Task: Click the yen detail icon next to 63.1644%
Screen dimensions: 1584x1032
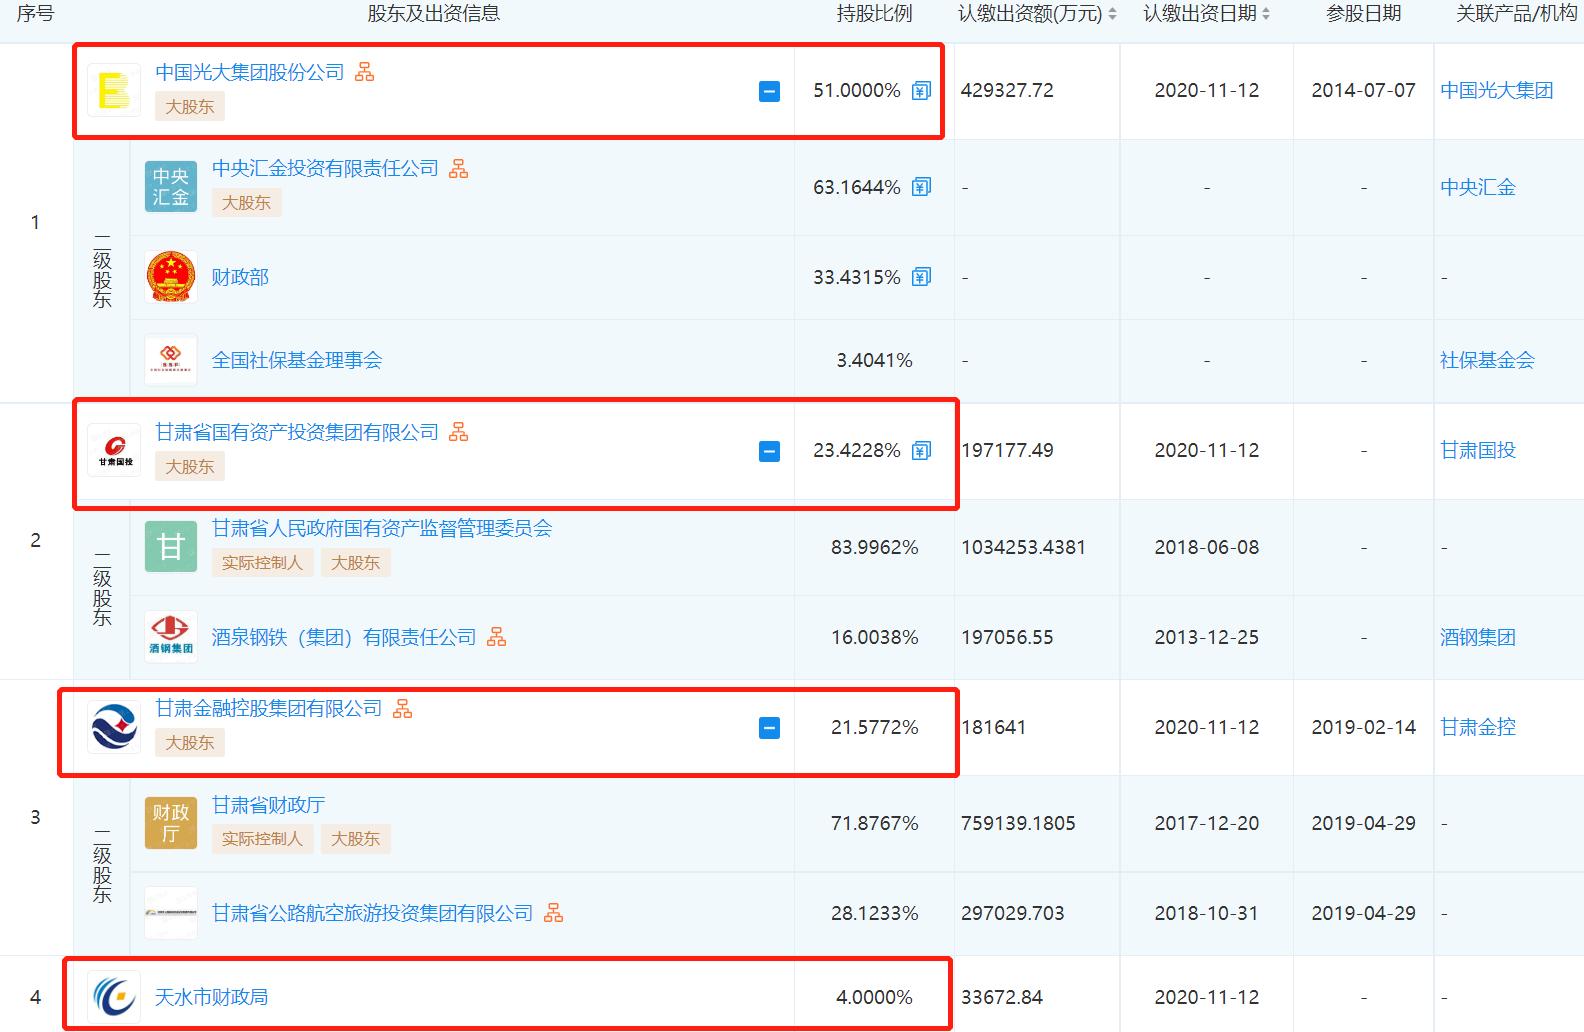Action: 921,187
